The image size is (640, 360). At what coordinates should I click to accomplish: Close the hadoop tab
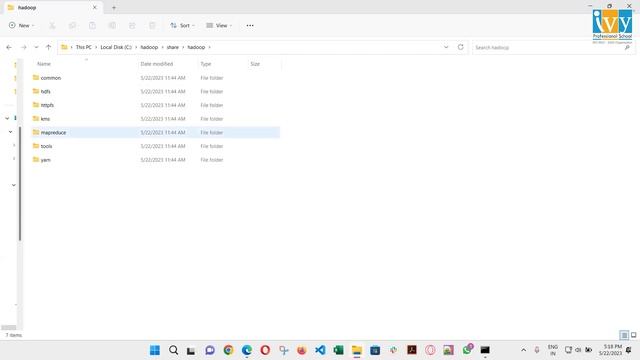pos(95,7)
